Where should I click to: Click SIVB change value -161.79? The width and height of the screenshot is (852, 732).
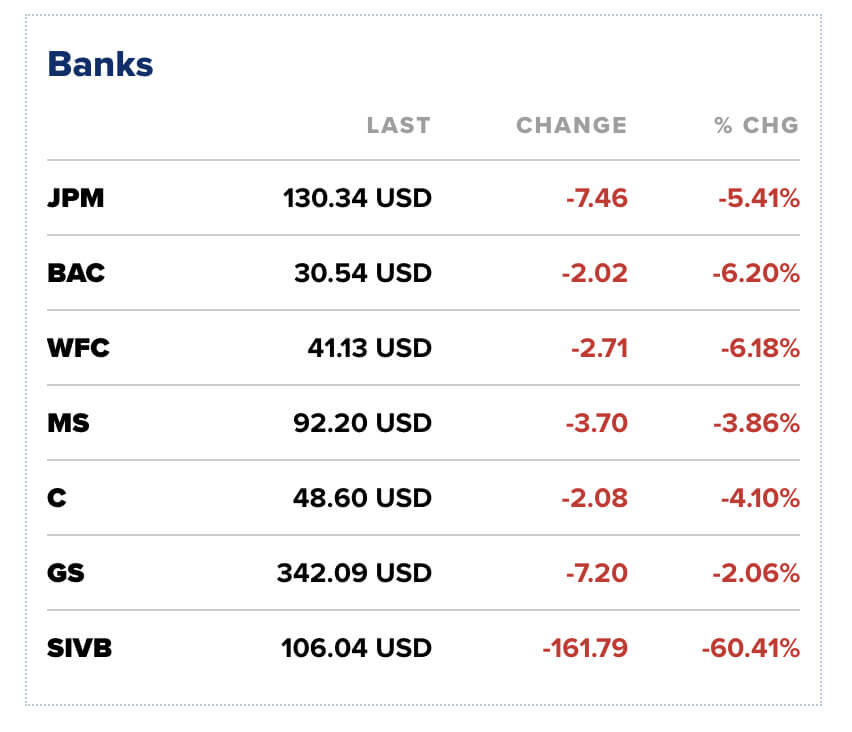point(585,648)
